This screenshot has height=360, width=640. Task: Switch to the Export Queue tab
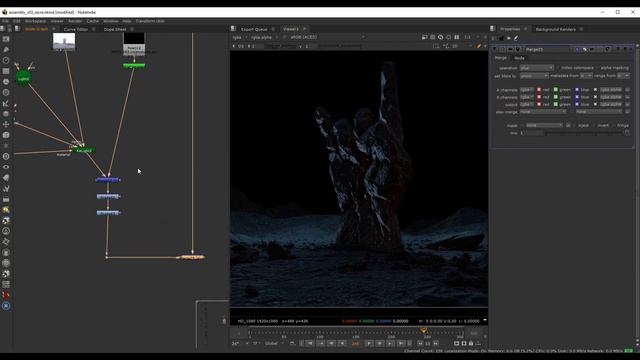click(254, 29)
